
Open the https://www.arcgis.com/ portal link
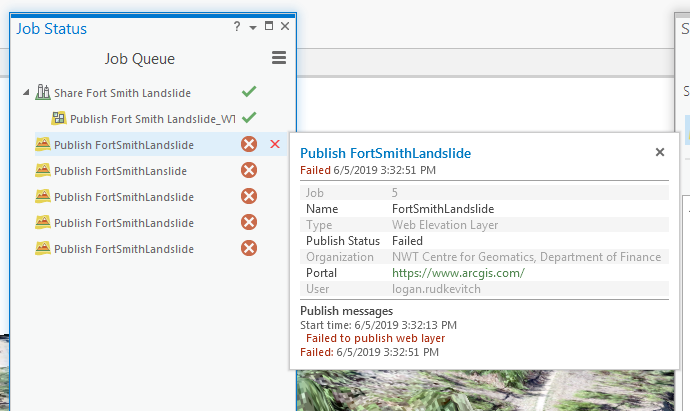tap(459, 273)
